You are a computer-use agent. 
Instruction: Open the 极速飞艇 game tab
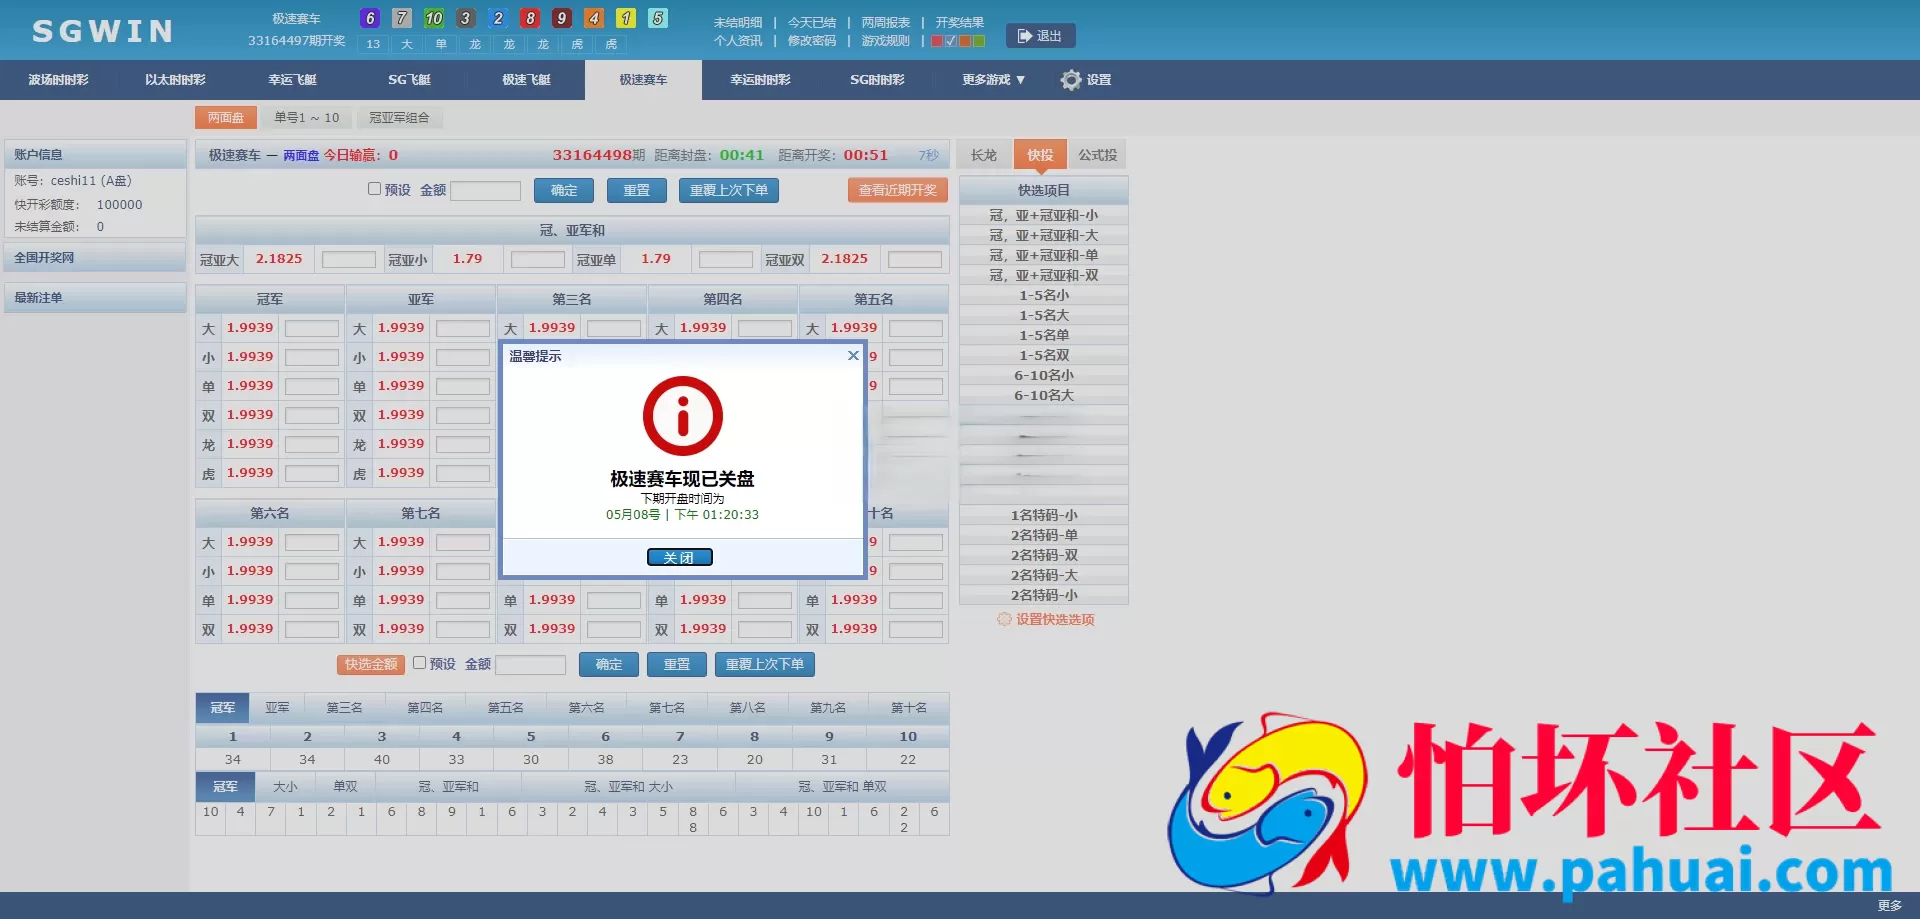tap(526, 80)
